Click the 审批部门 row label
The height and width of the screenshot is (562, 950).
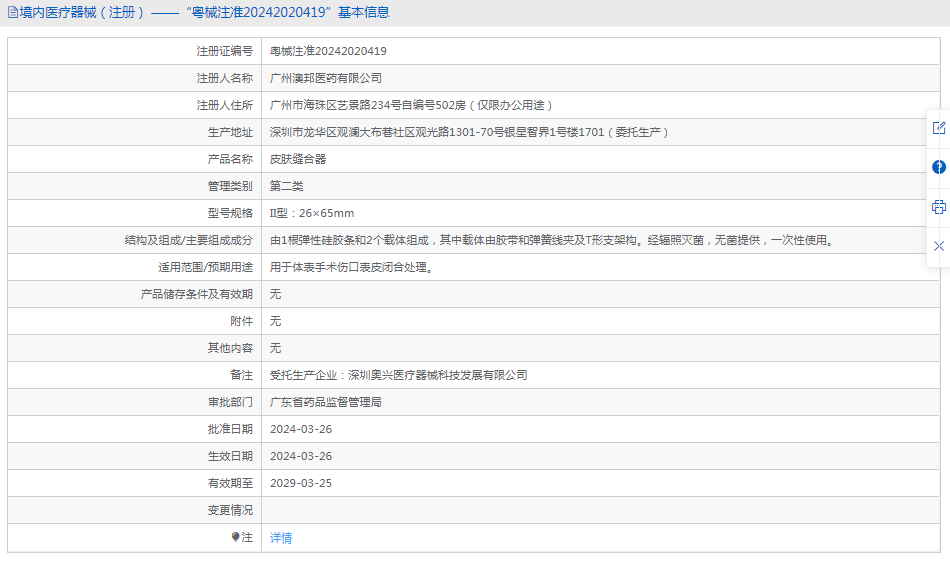point(230,402)
